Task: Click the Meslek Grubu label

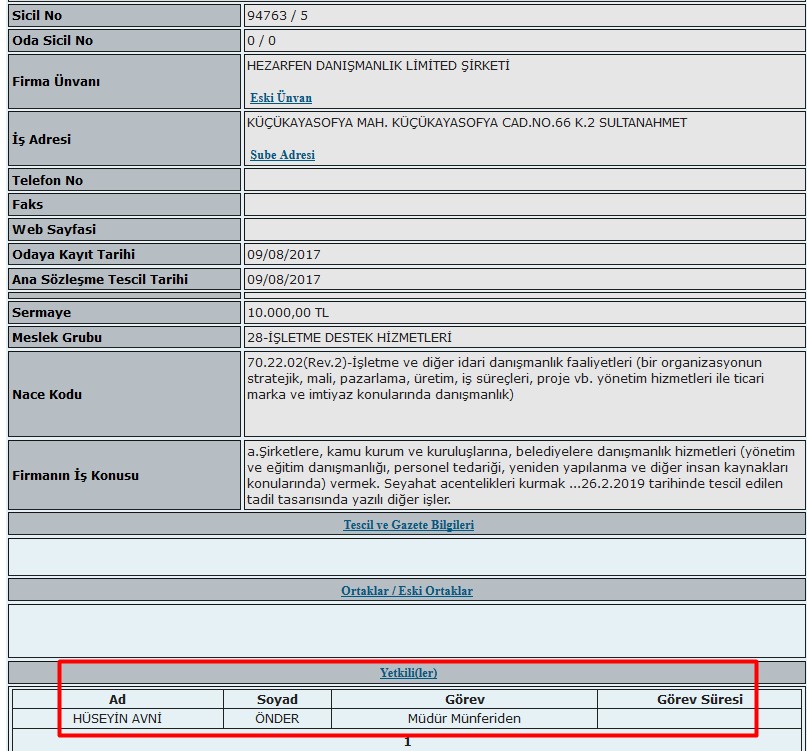Action: click(57, 338)
